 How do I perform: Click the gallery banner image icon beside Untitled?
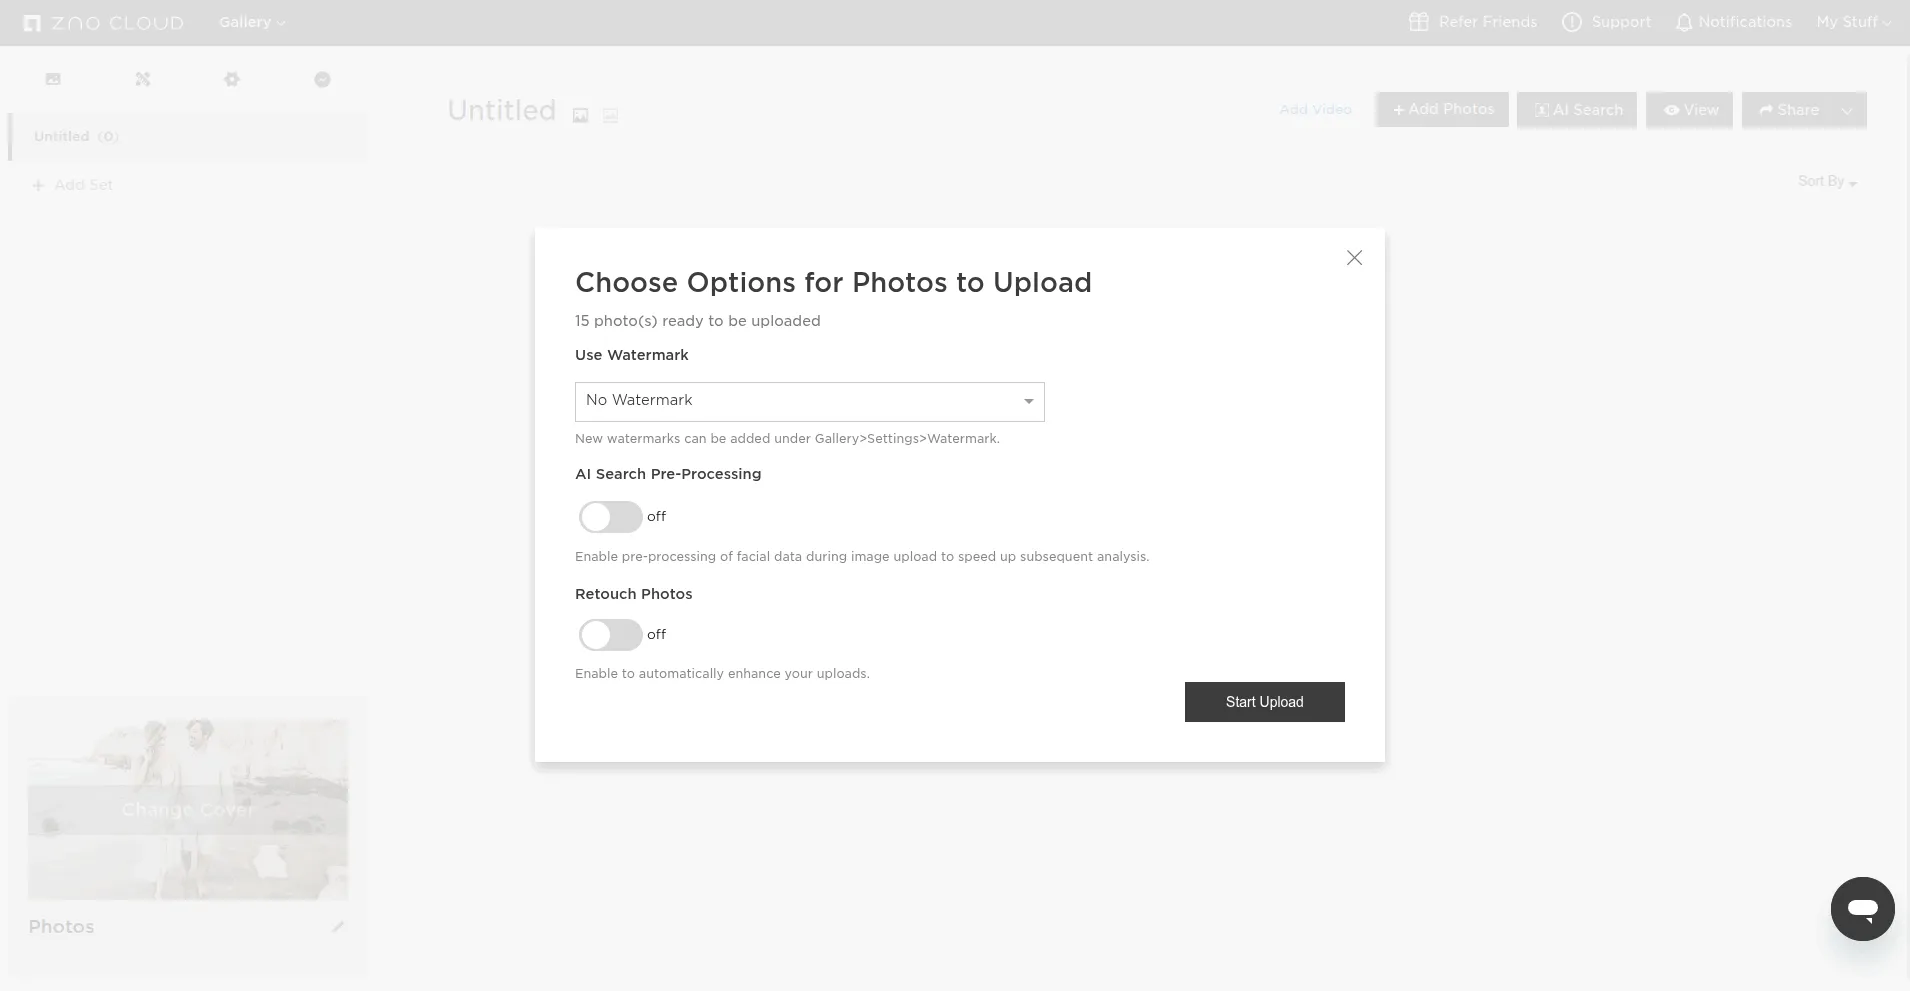pyautogui.click(x=580, y=115)
